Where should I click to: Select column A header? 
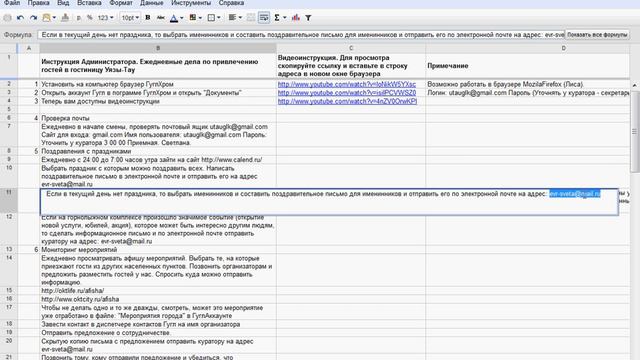coord(29,48)
